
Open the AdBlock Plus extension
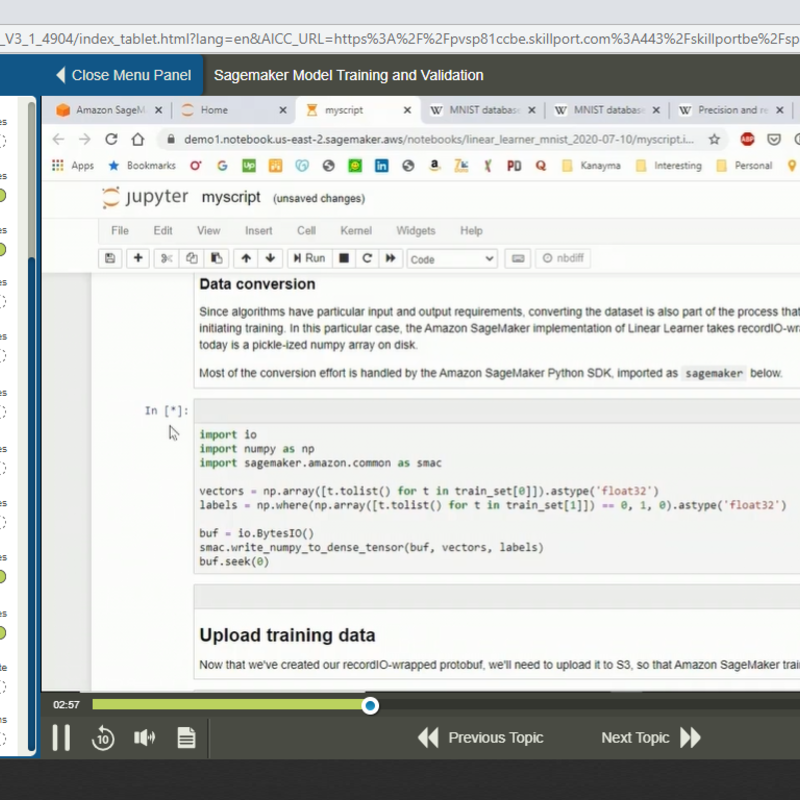(x=747, y=139)
